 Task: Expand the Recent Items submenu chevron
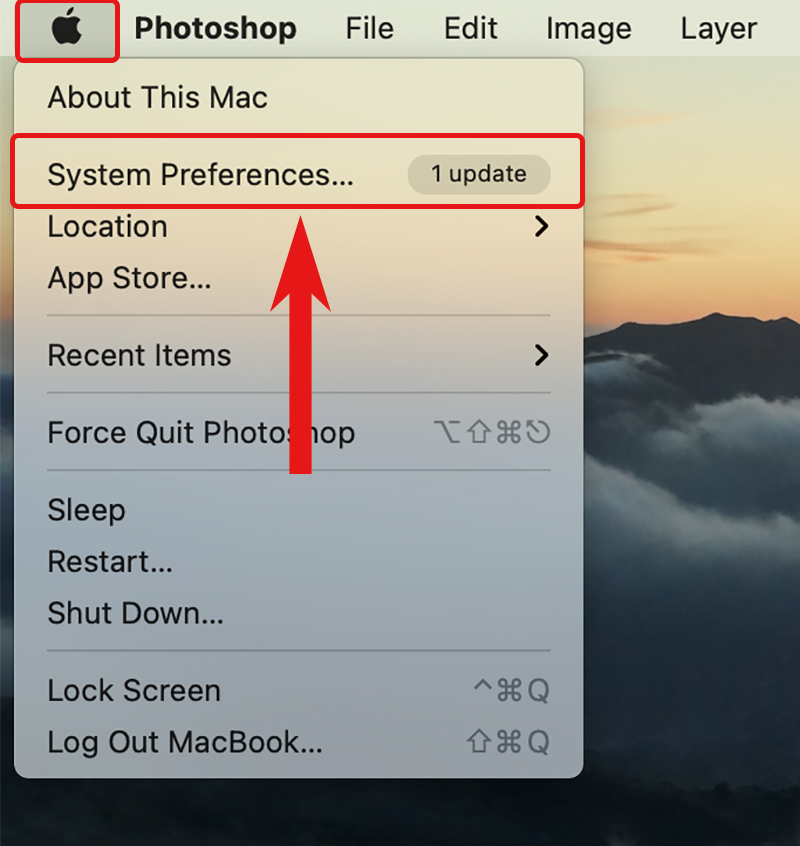point(541,355)
